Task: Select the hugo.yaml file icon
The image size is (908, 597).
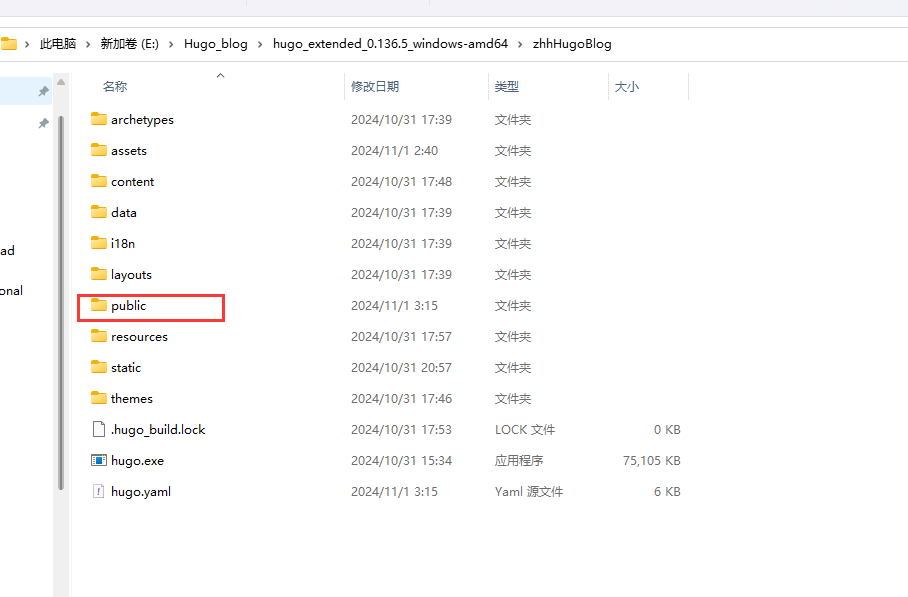Action: (98, 492)
